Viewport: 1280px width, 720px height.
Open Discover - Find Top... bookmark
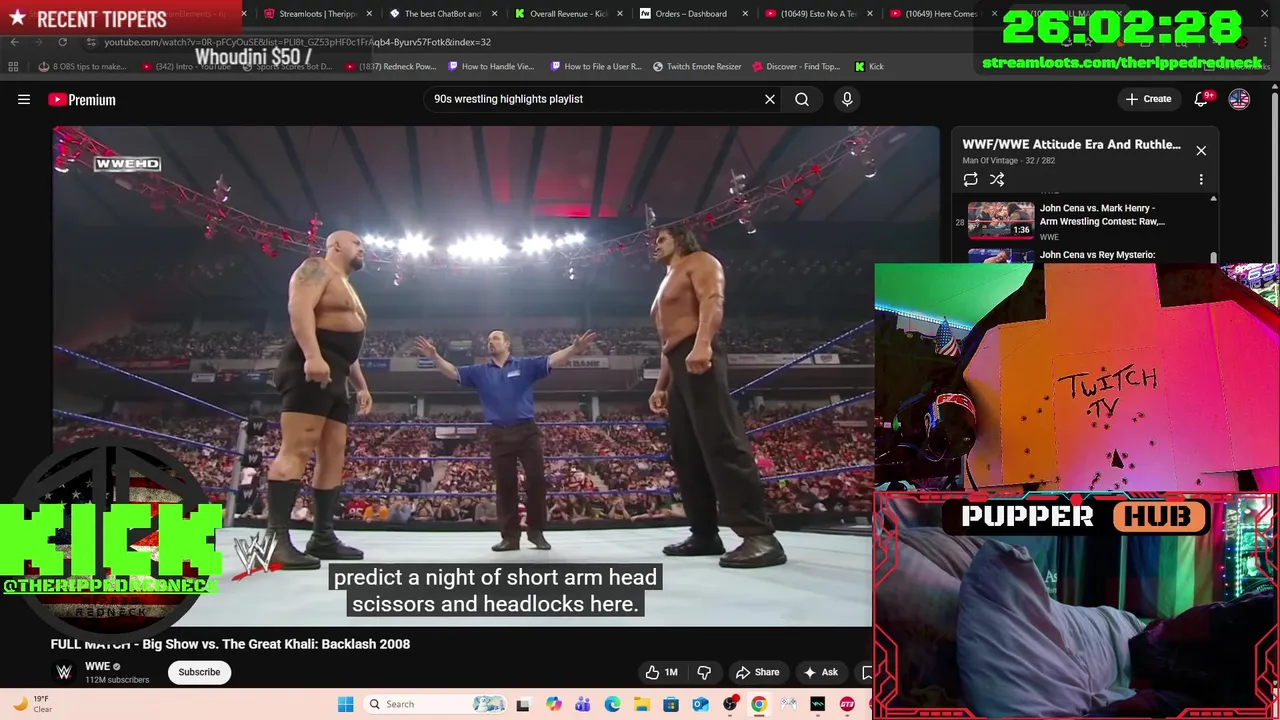pyautogui.click(x=796, y=67)
